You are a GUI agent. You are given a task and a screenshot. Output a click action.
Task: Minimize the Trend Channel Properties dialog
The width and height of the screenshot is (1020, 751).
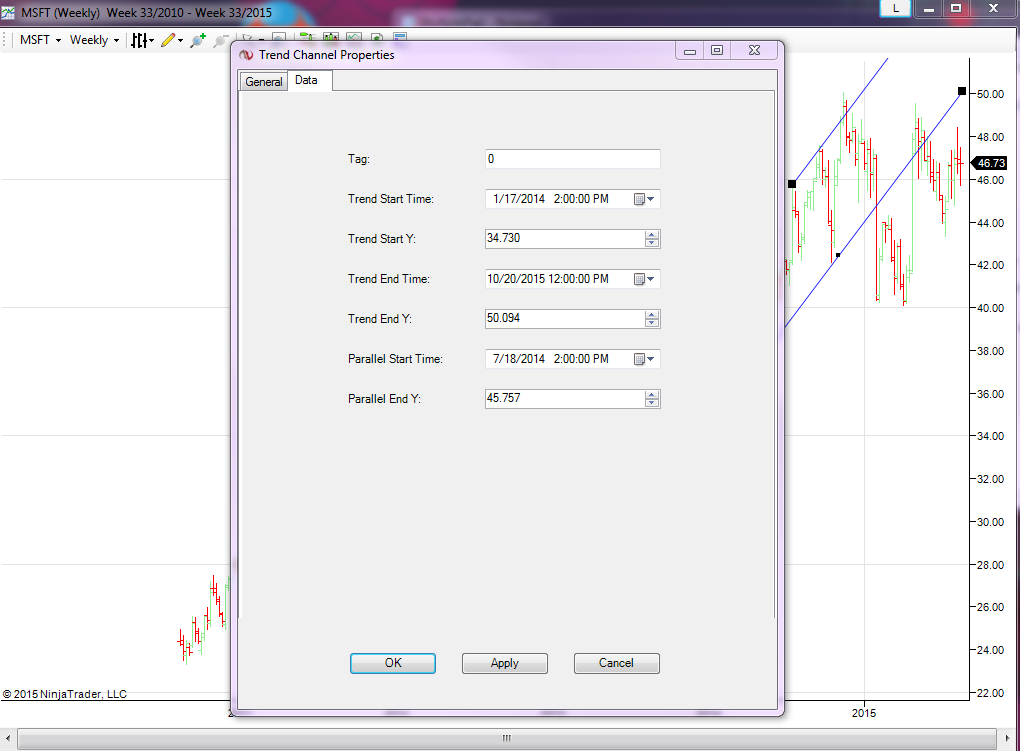click(690, 51)
